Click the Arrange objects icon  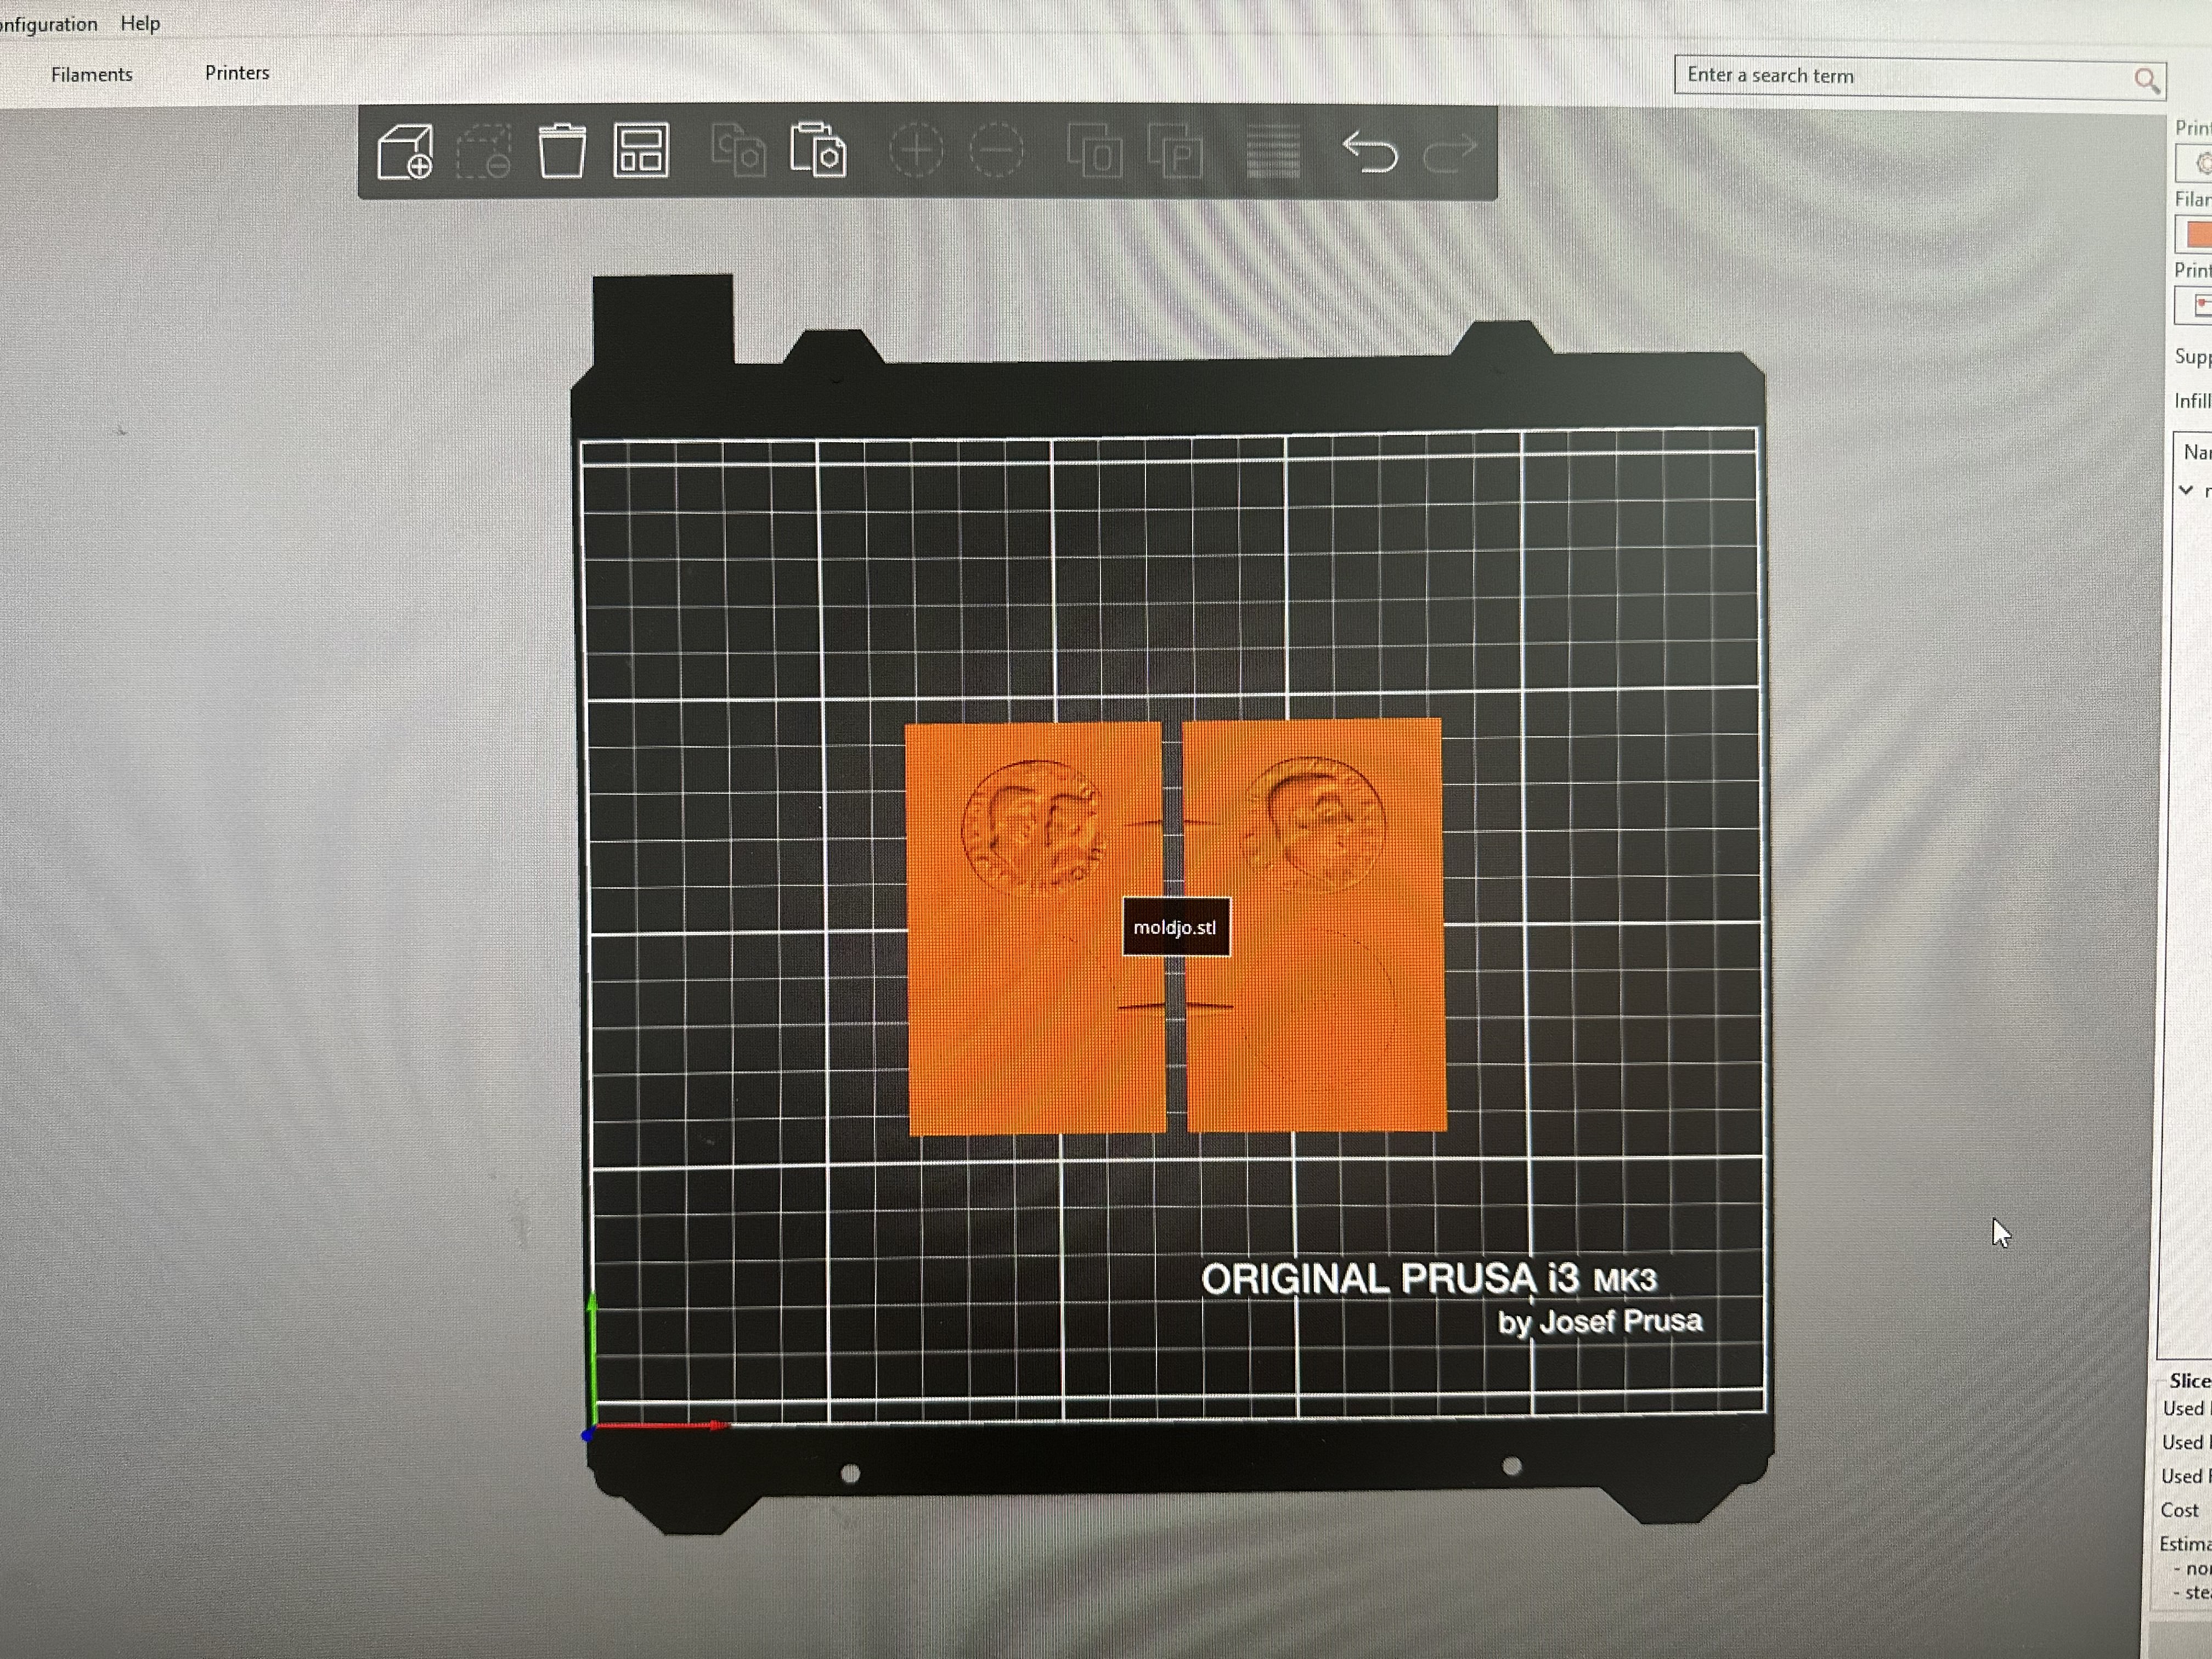pos(641,152)
